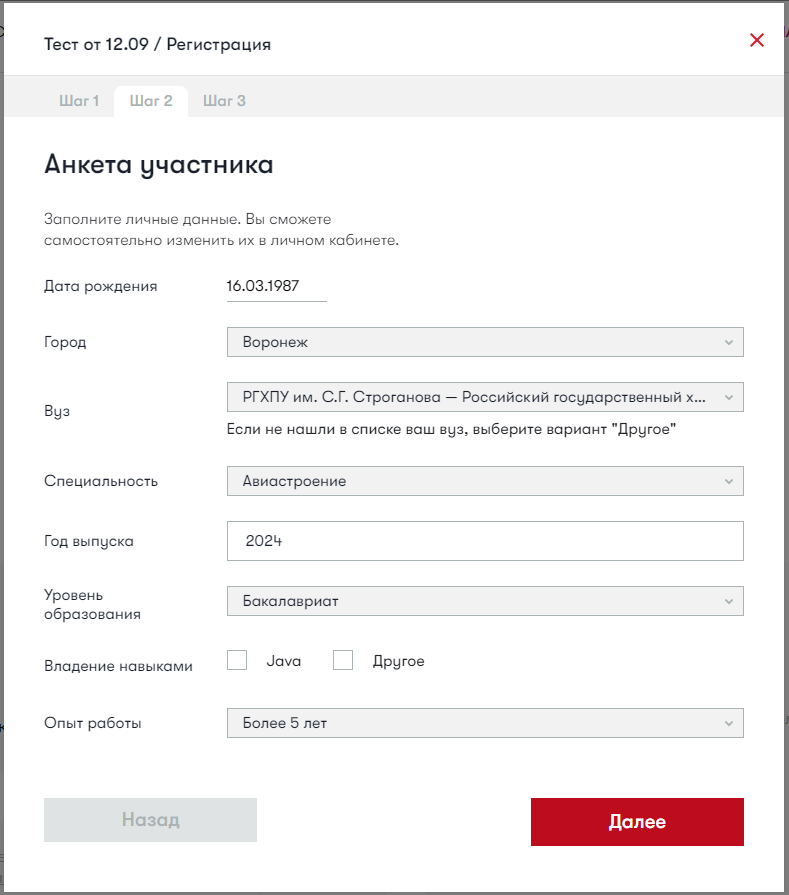Open the Специальность dropdown showing Авиастроение
Image resolution: width=789 pixels, height=895 pixels.
tap(485, 481)
